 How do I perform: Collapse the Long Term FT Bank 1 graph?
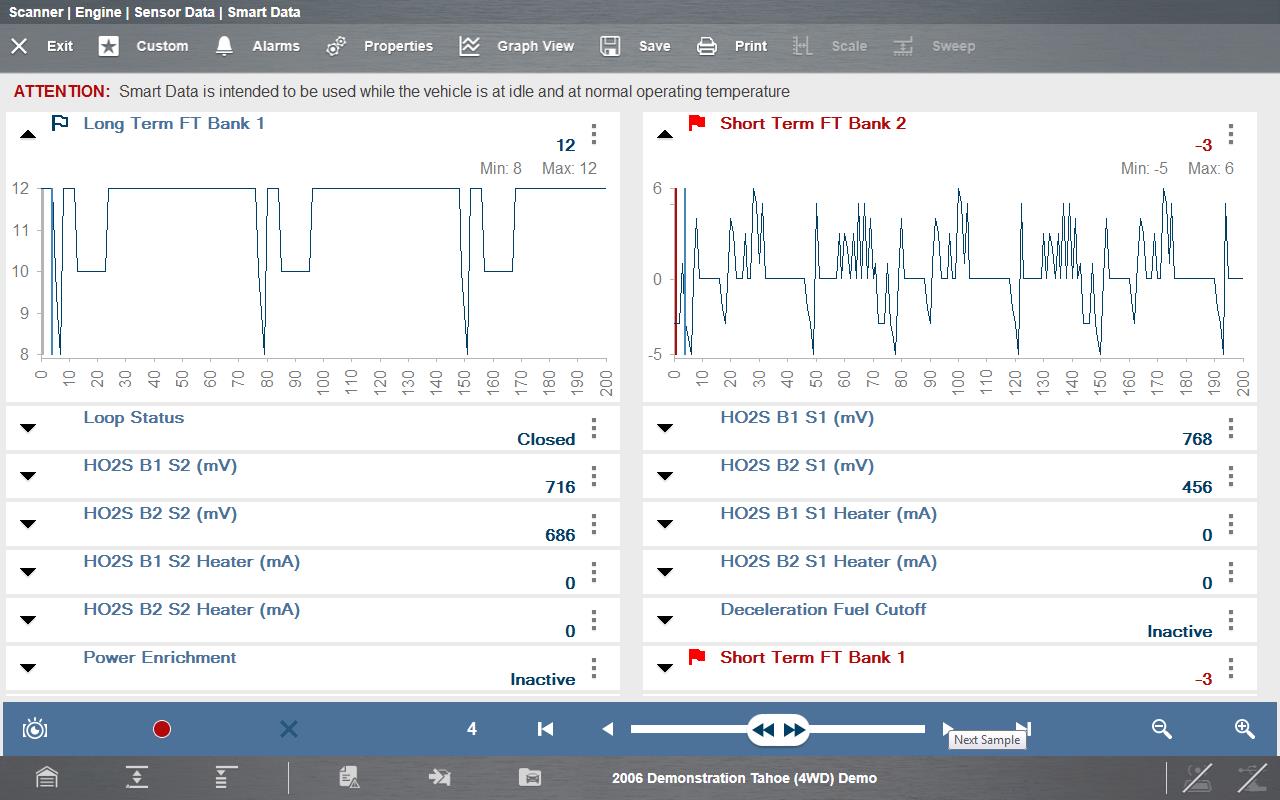pyautogui.click(x=28, y=134)
